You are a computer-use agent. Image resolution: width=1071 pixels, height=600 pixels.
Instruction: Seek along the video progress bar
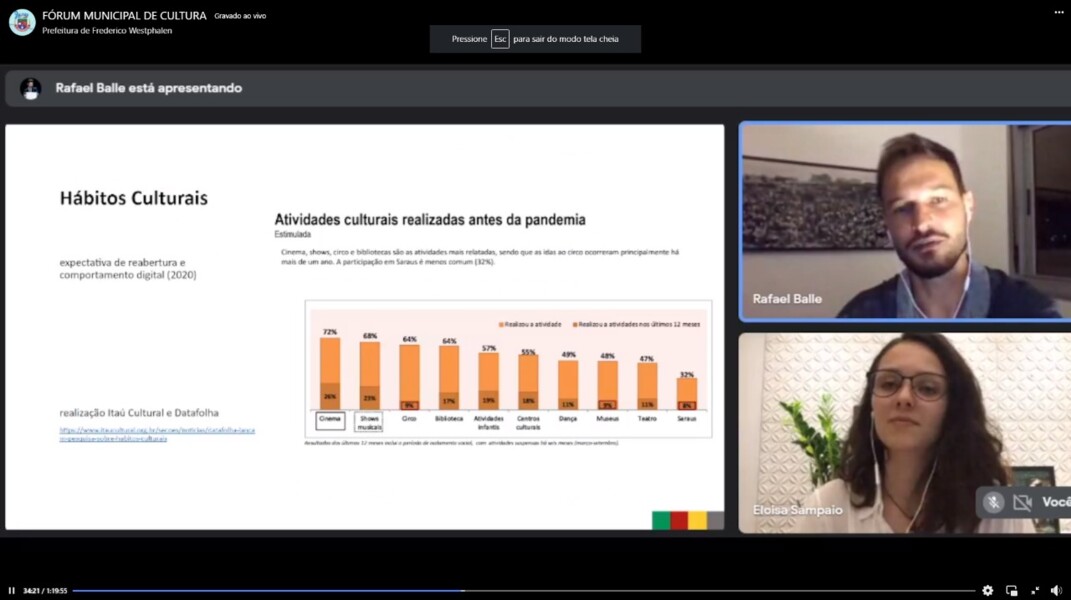[524, 590]
